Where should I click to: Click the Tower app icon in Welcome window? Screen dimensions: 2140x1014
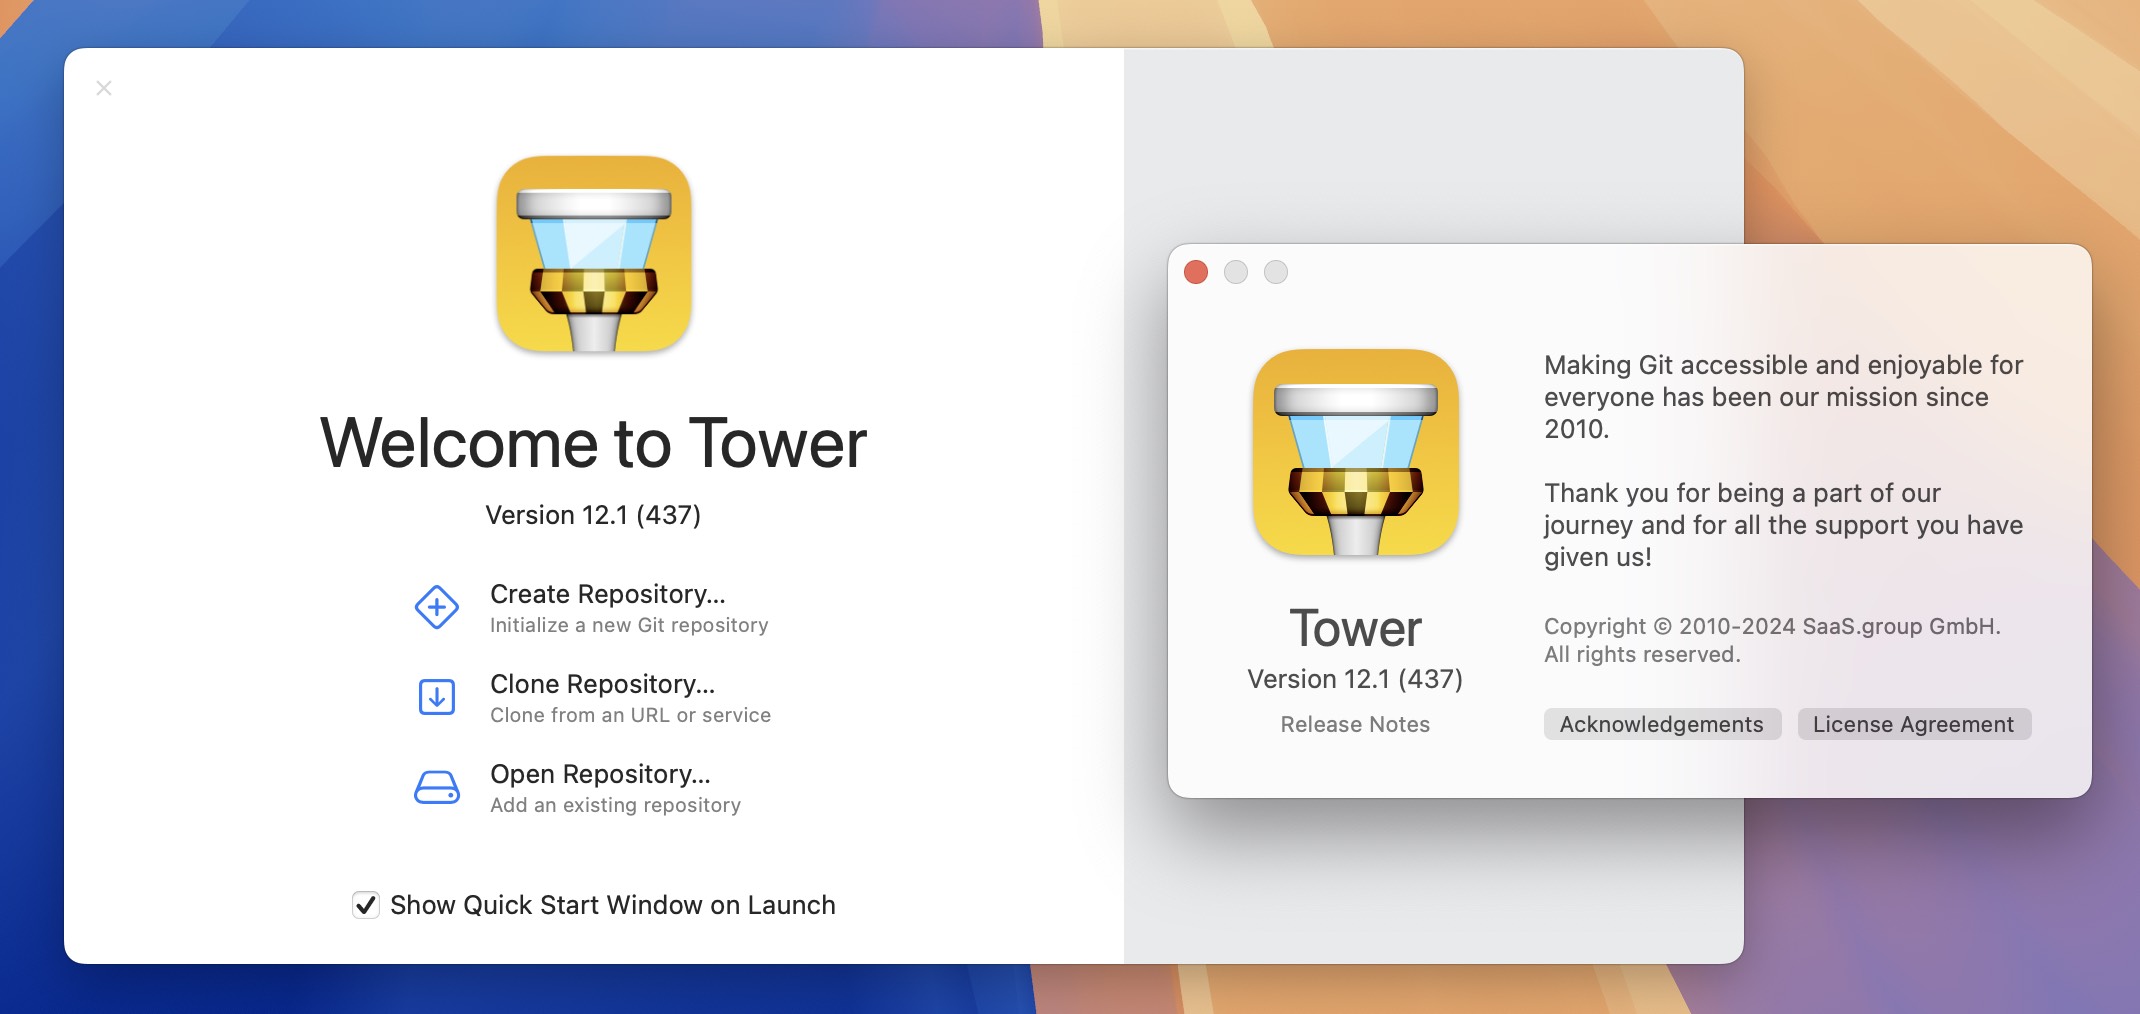(594, 254)
